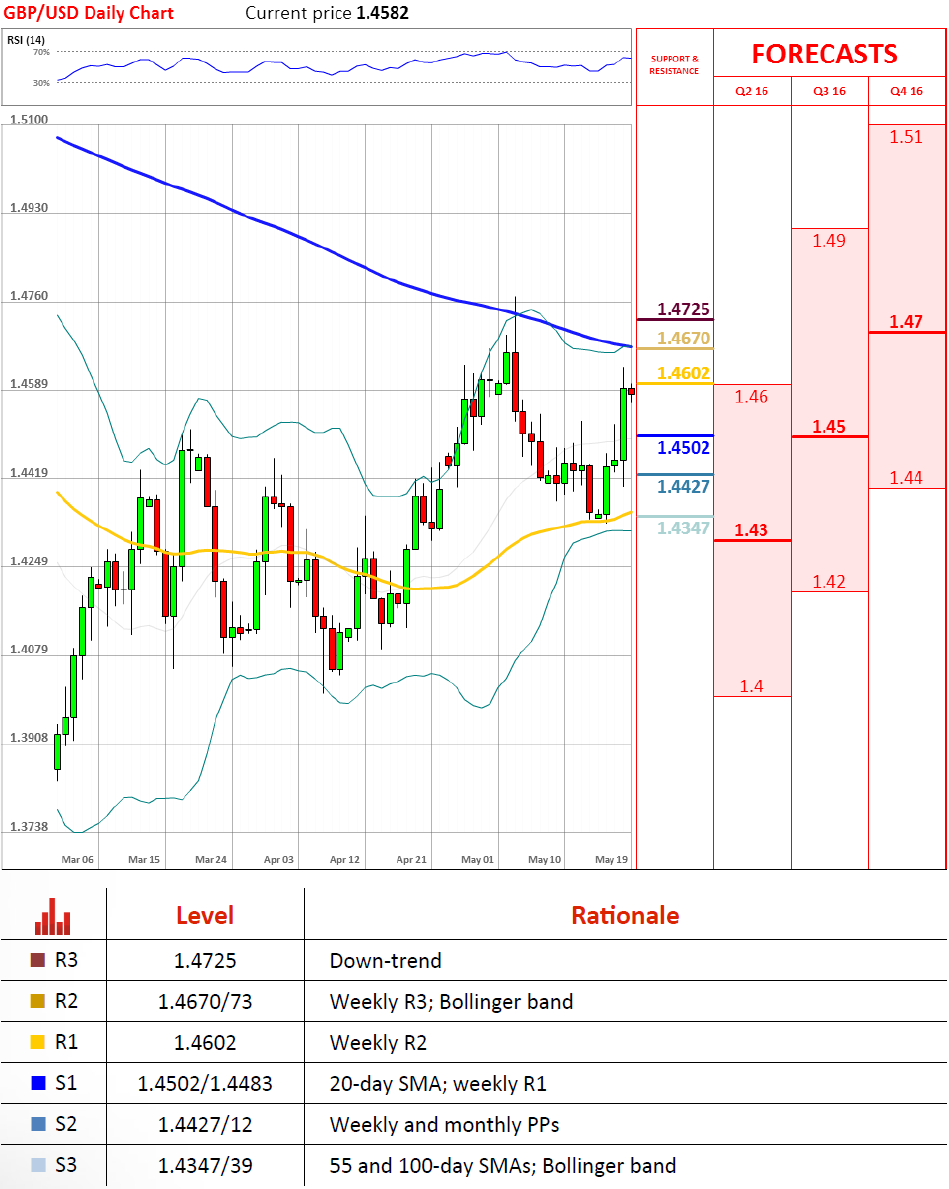
Task: Click the 1.4725 level table cell
Action: [x=205, y=961]
